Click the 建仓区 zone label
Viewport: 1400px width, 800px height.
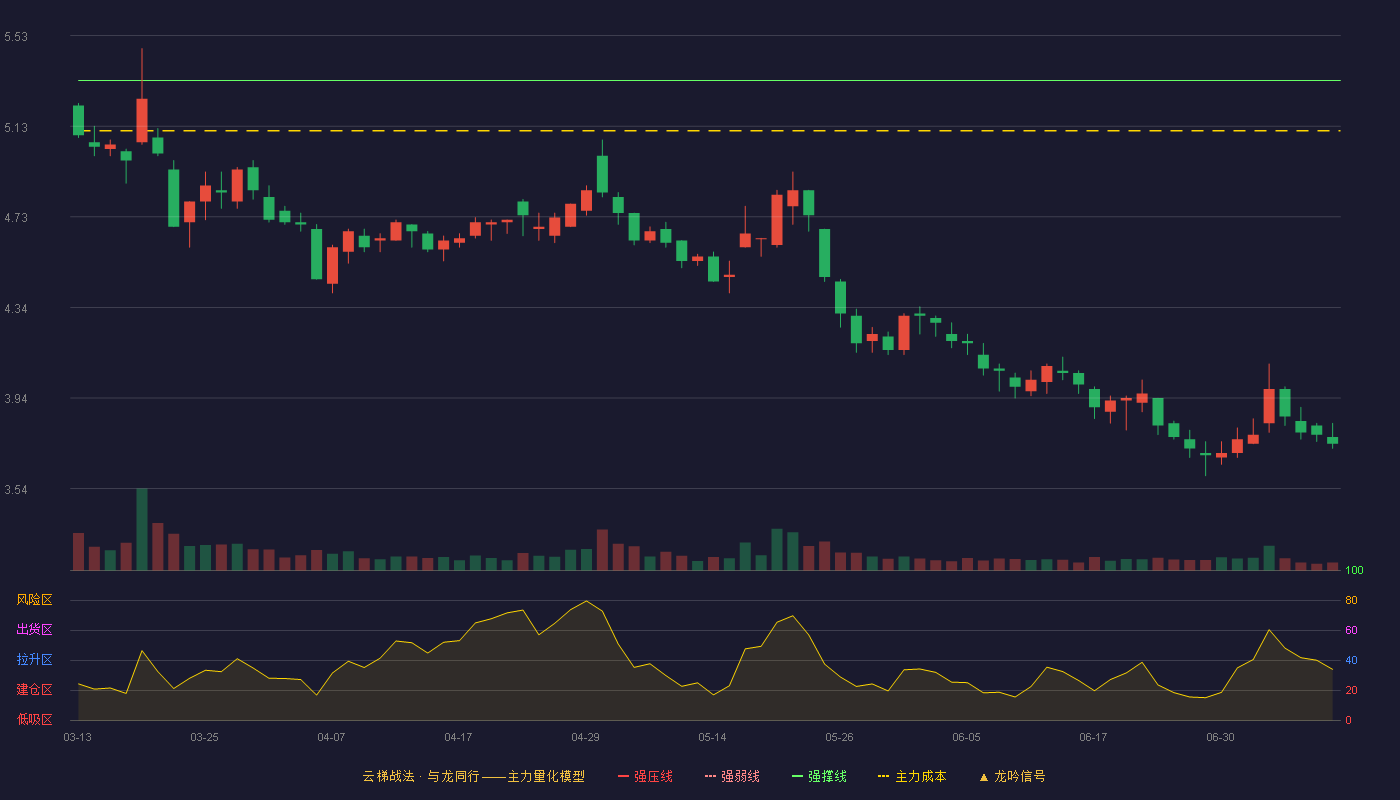34,690
